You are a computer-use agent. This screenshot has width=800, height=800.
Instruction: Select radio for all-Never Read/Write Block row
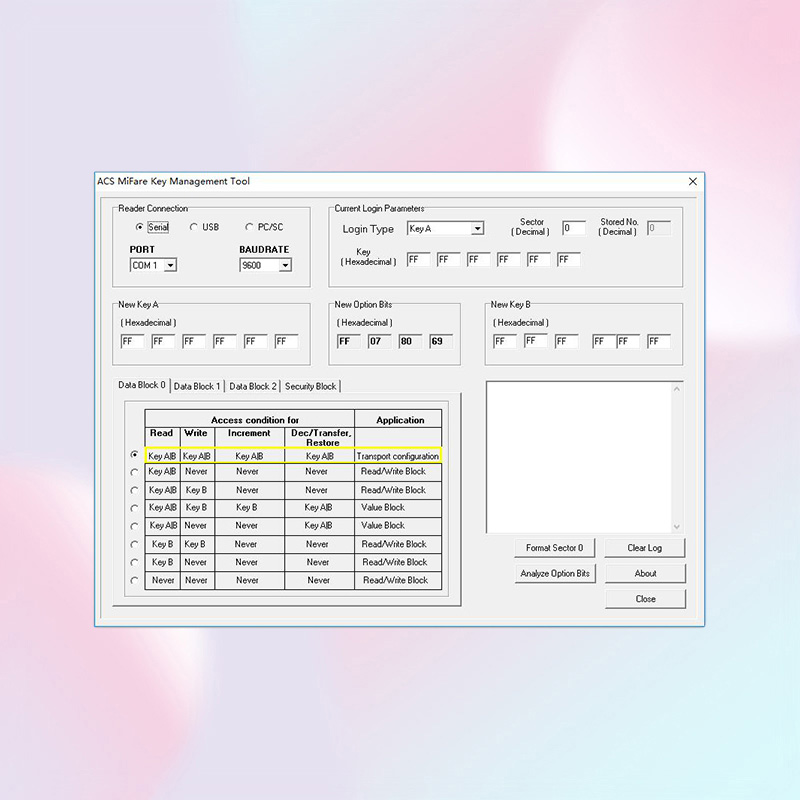134,581
